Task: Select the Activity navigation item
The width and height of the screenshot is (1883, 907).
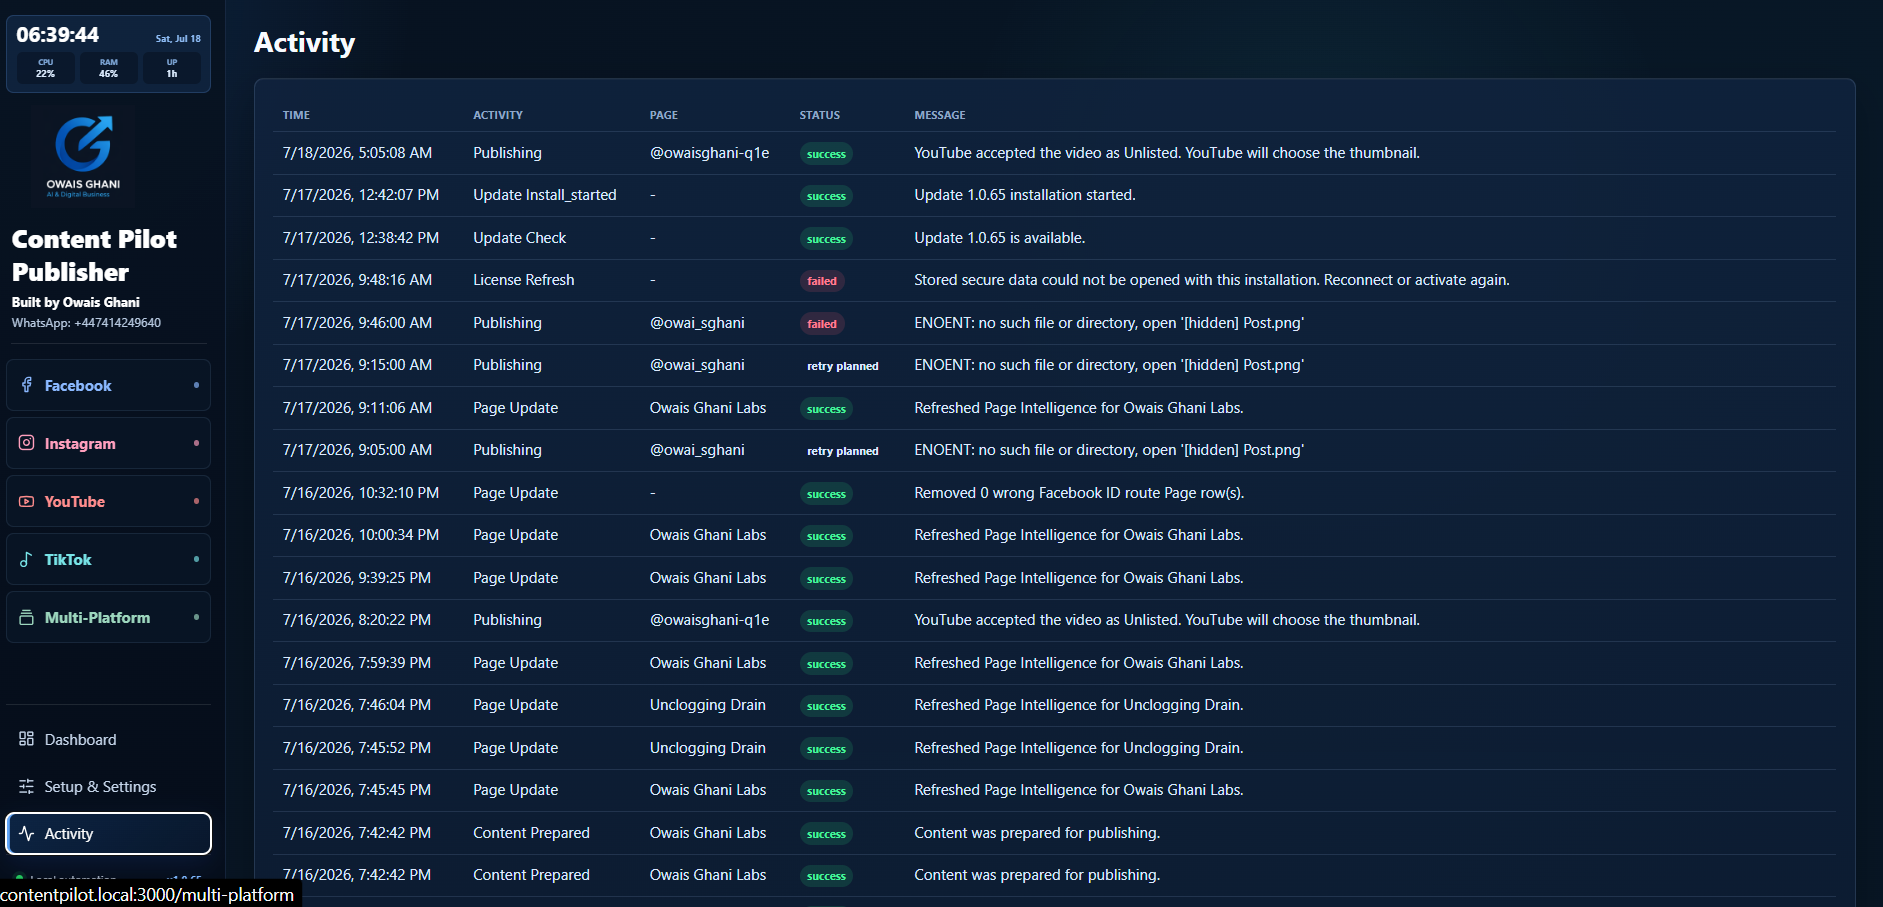Action: pyautogui.click(x=108, y=833)
